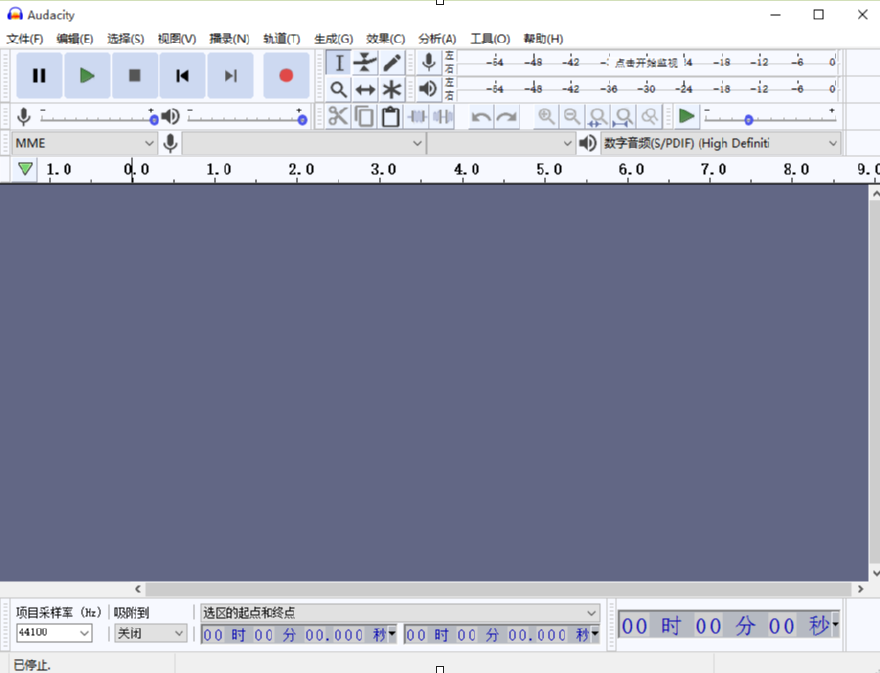Viewport: 880px width, 673px height.
Task: Start recording with the red Record button
Action: click(x=286, y=75)
